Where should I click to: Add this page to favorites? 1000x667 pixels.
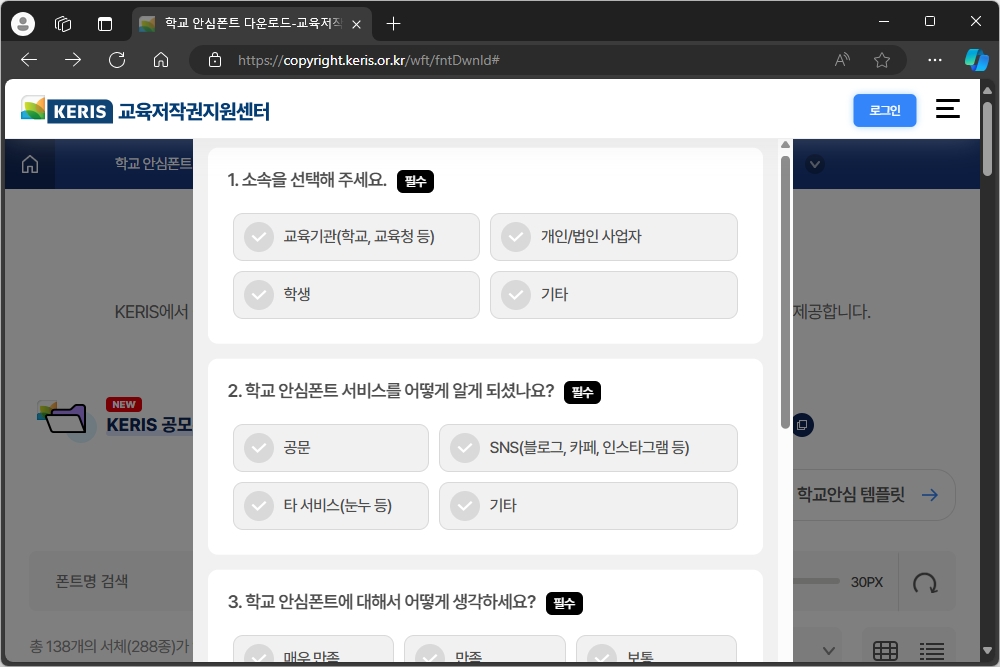tap(882, 60)
